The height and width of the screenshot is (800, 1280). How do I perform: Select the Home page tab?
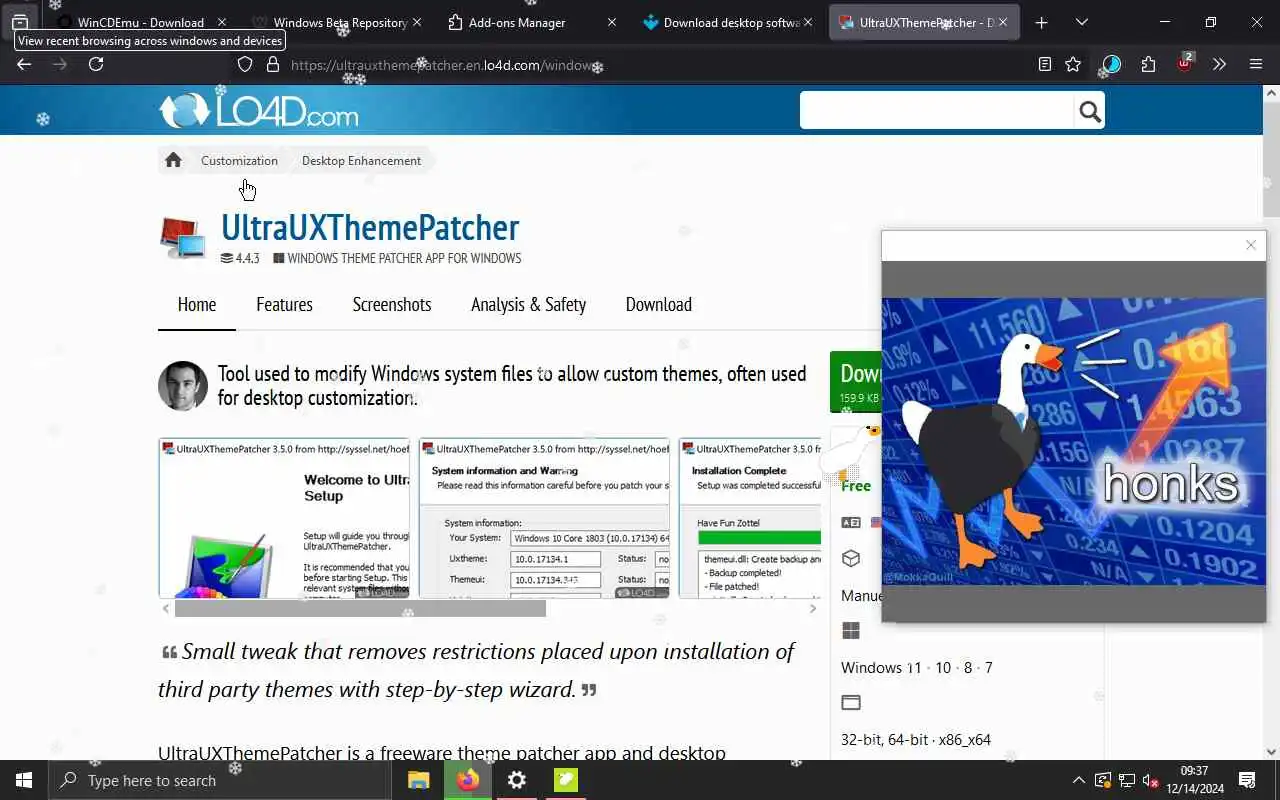point(197,304)
